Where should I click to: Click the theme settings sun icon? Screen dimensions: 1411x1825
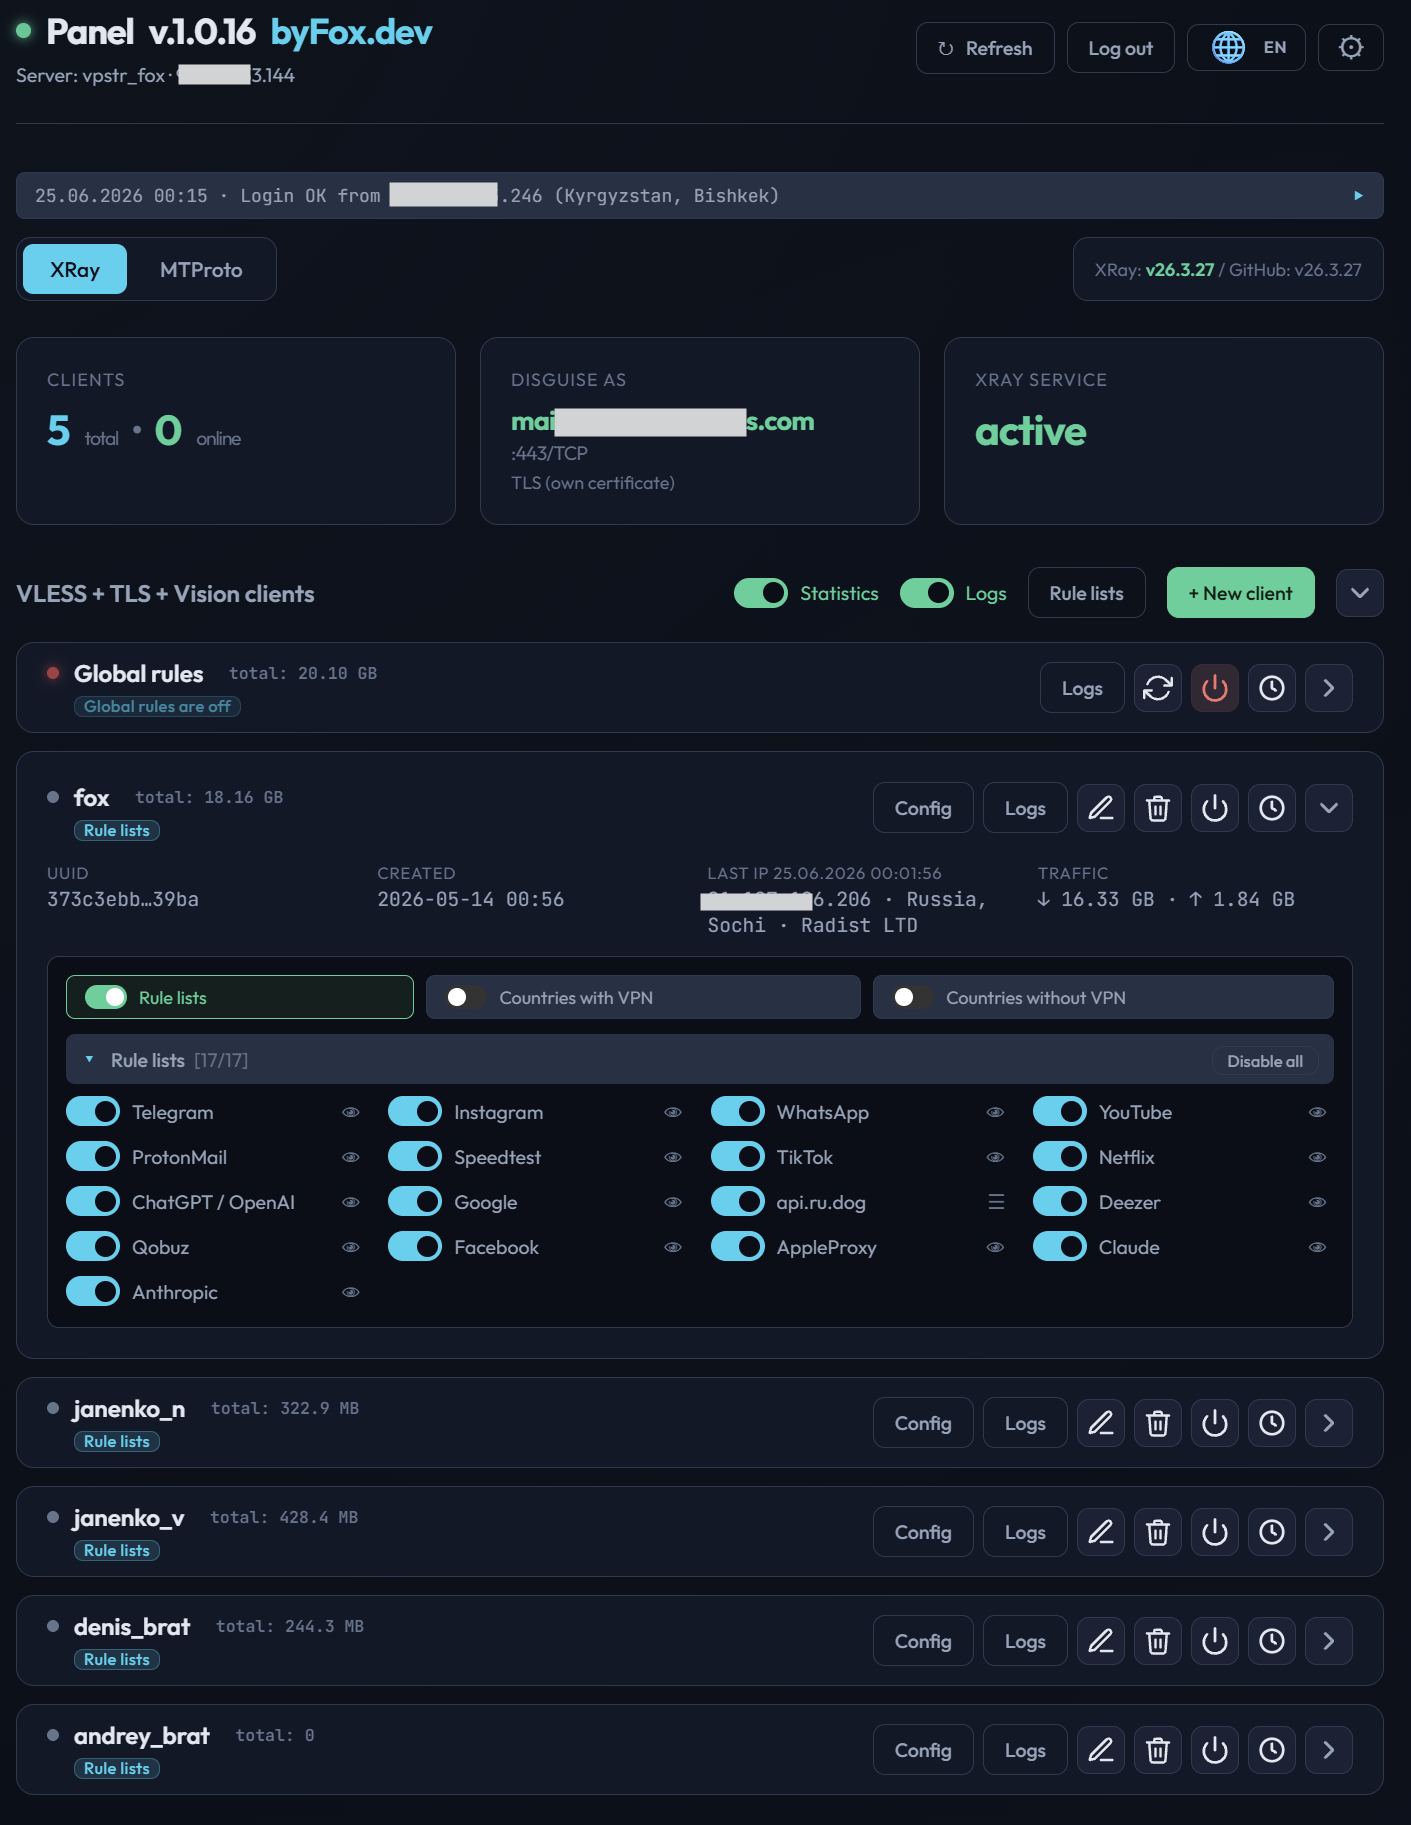[x=1350, y=48]
